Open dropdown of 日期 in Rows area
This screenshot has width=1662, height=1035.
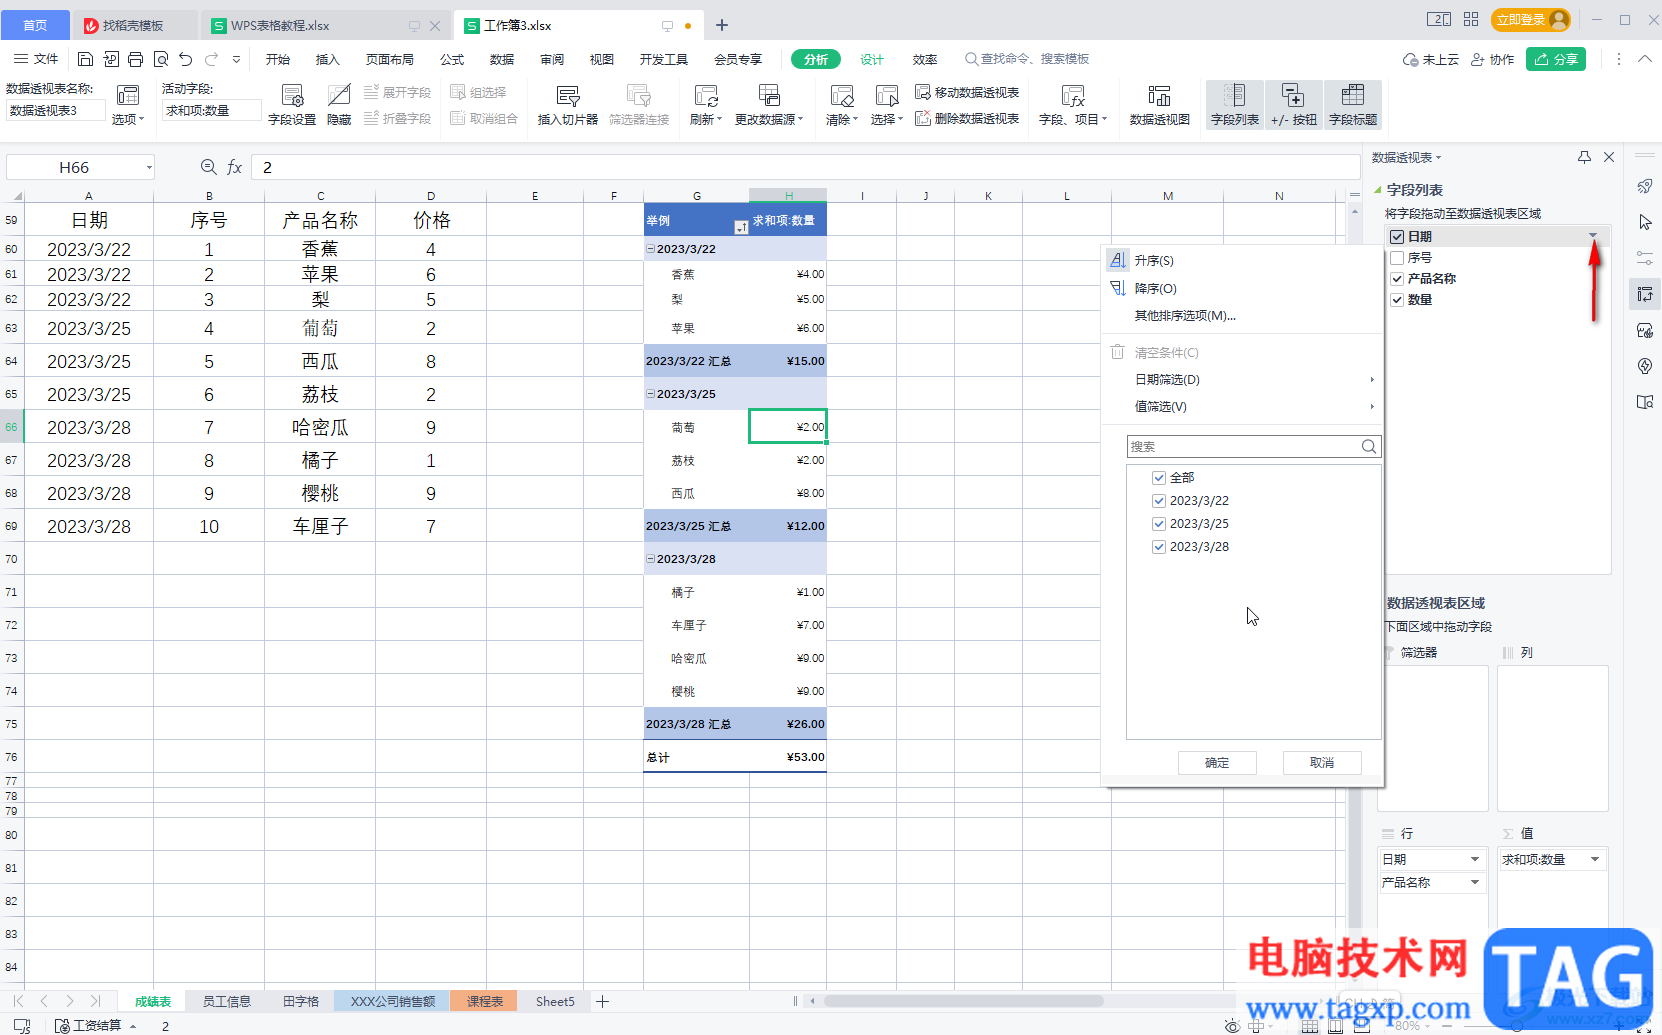[1474, 859]
